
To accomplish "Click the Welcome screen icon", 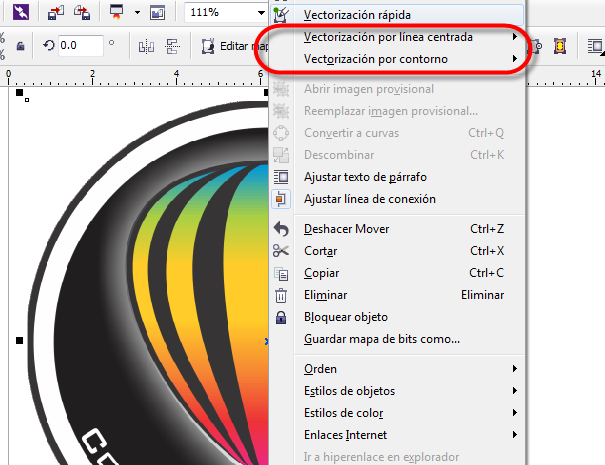I will click(x=157, y=13).
